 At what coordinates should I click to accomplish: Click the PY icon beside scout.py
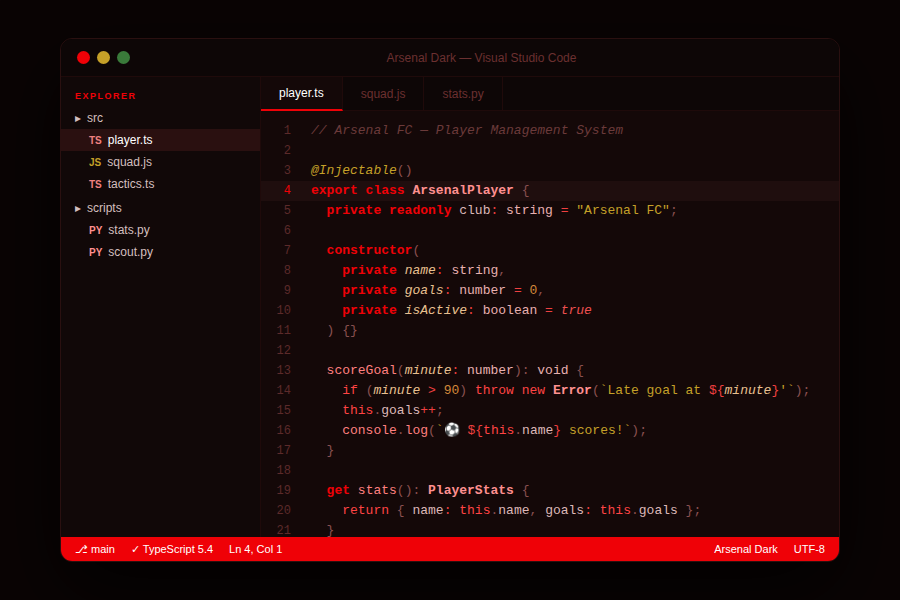96,252
